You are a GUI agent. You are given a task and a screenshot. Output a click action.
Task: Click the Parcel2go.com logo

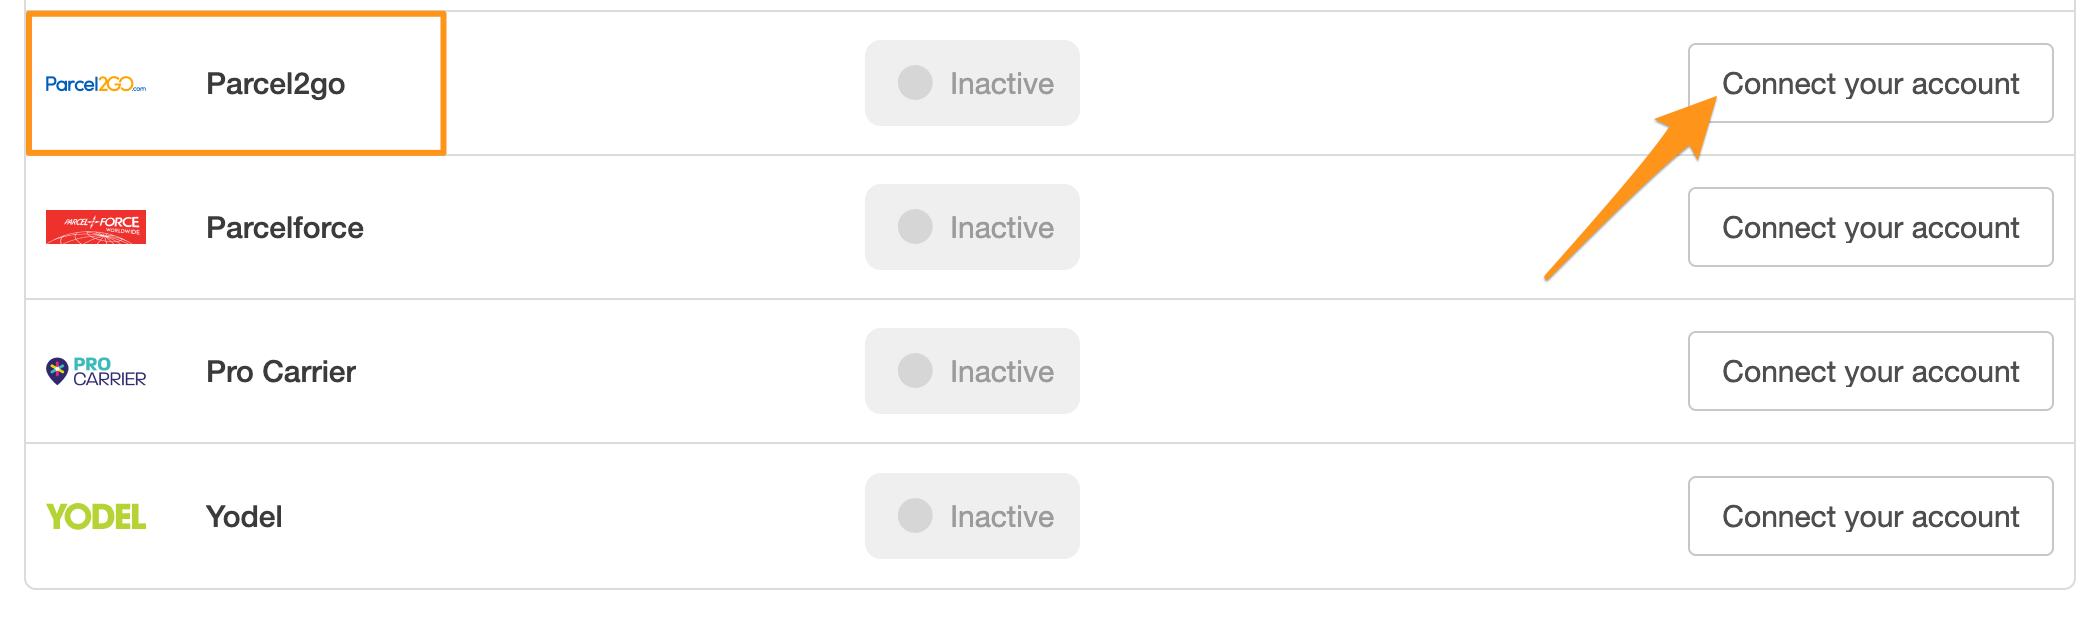pyautogui.click(x=96, y=84)
